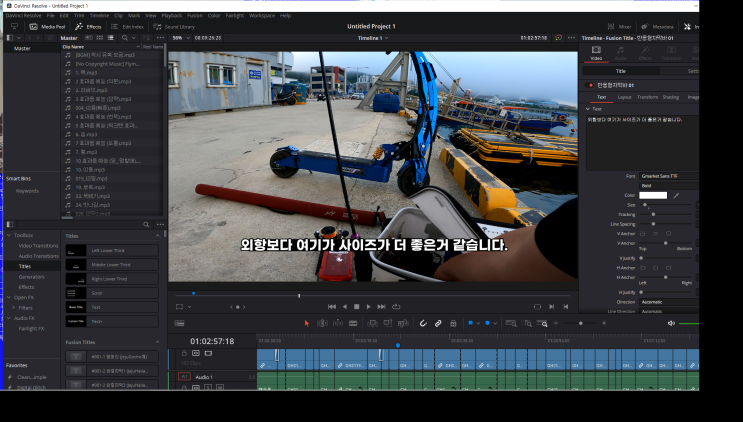
Task: Switch to the Transform tab in the Inspector
Action: [x=647, y=97]
